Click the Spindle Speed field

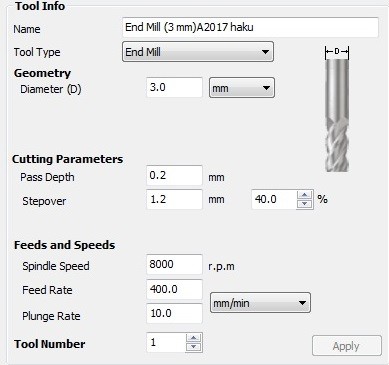click(x=174, y=264)
